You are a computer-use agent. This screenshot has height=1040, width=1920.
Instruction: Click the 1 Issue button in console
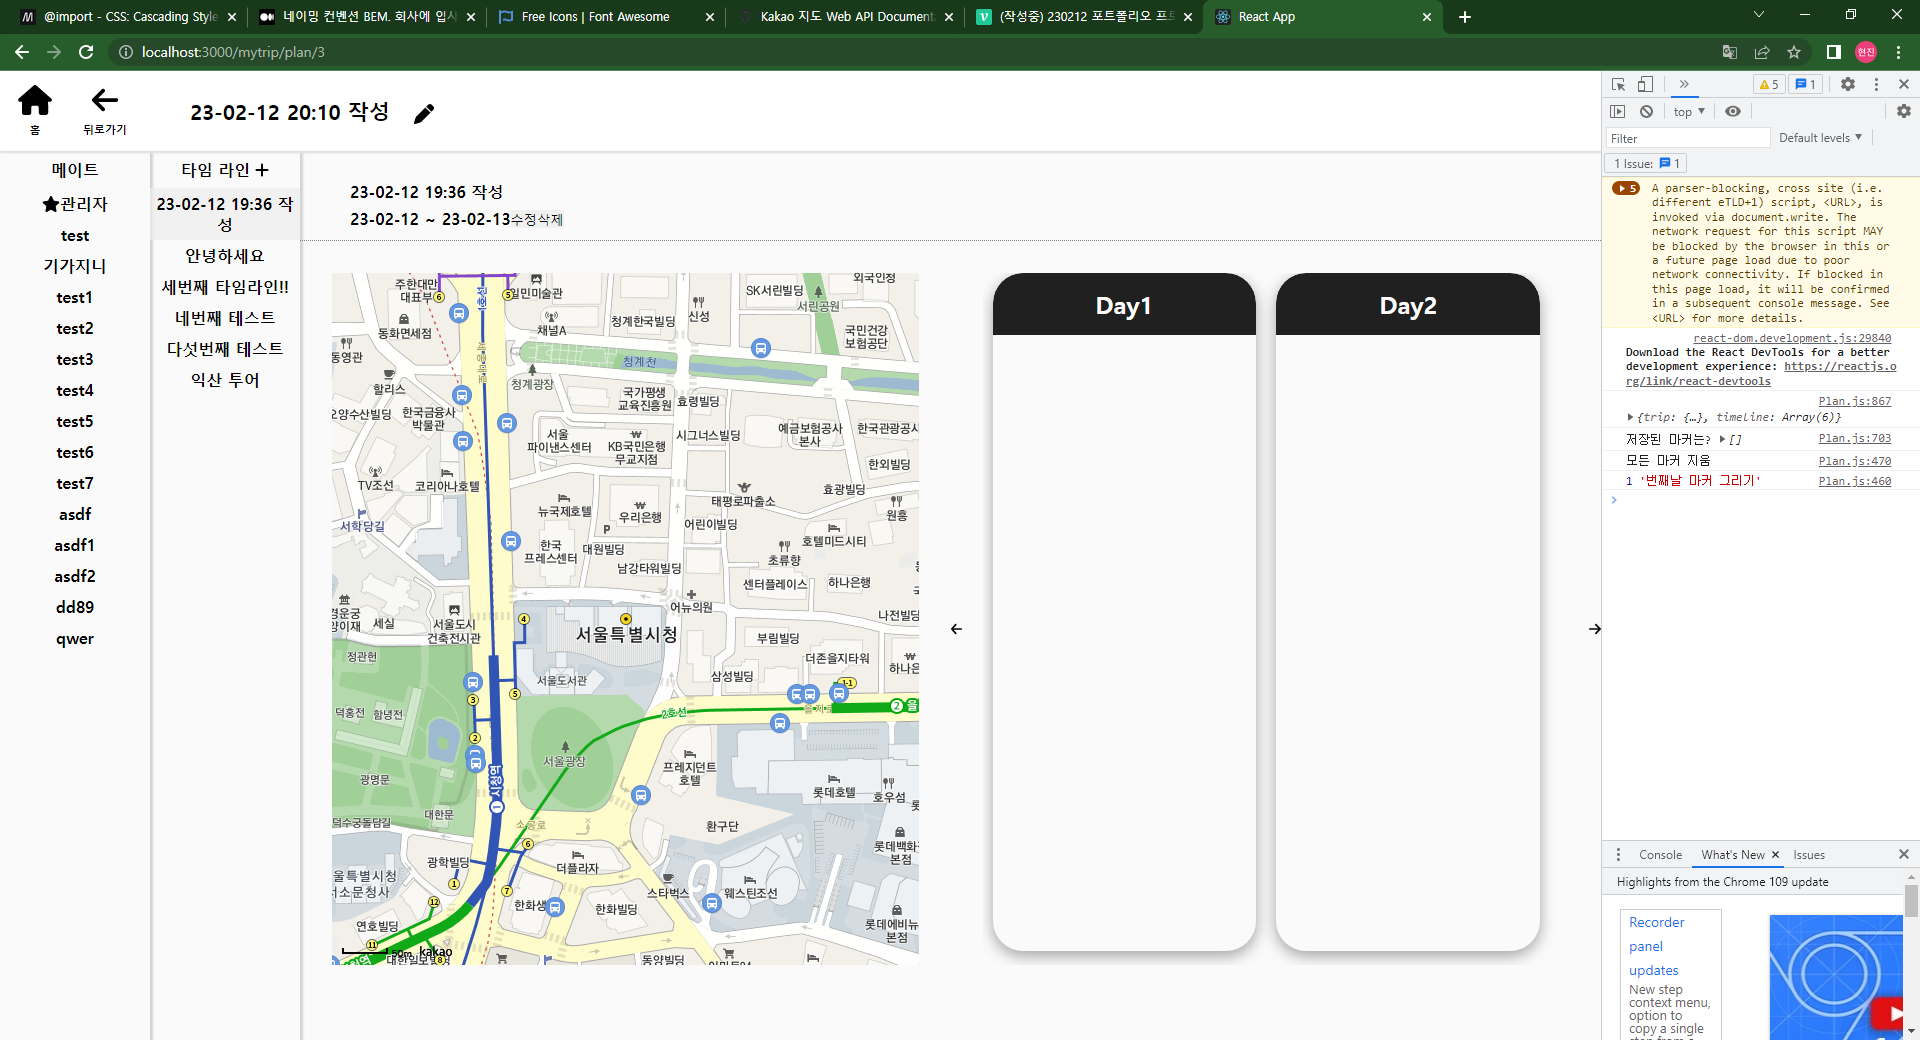click(1646, 163)
